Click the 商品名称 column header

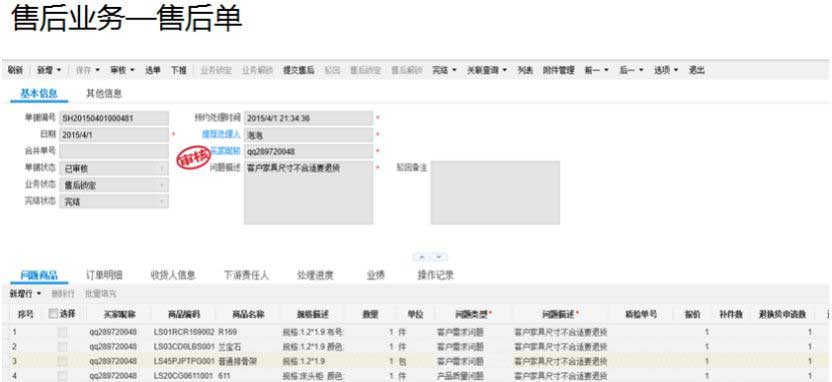coord(248,314)
